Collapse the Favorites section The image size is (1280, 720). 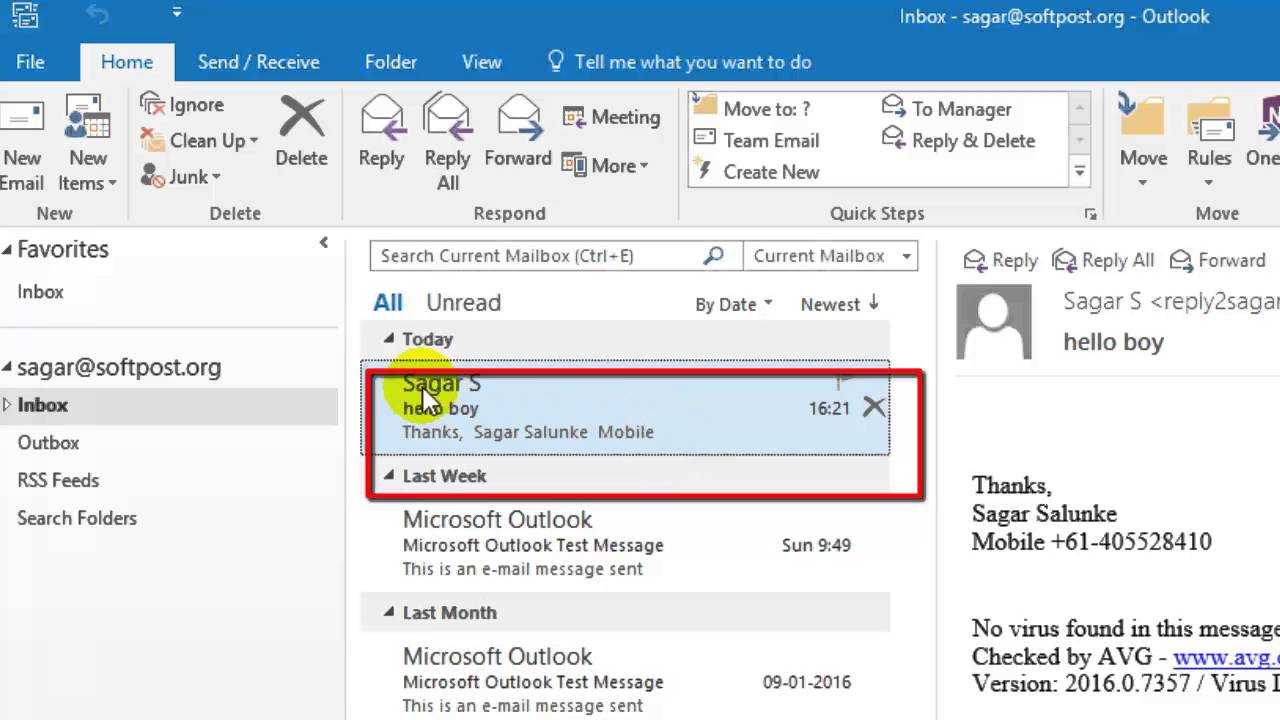[x=7, y=250]
